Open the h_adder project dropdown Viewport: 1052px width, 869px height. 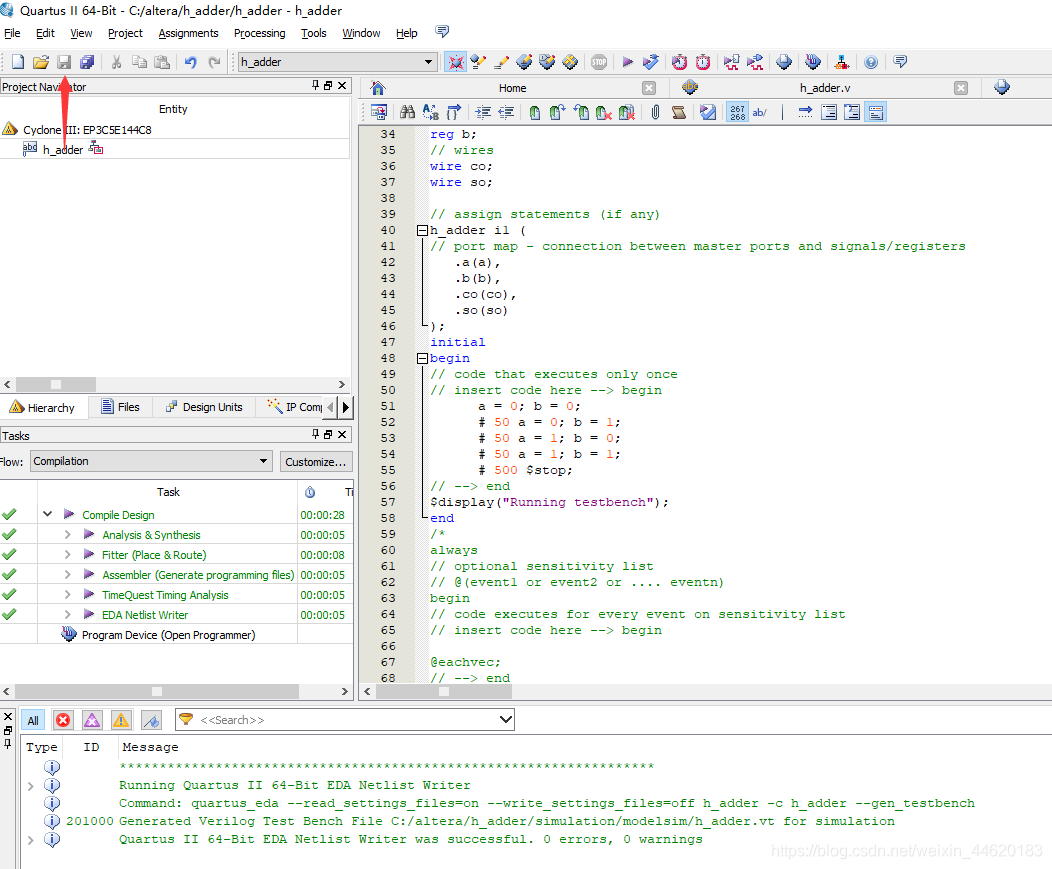coord(428,62)
